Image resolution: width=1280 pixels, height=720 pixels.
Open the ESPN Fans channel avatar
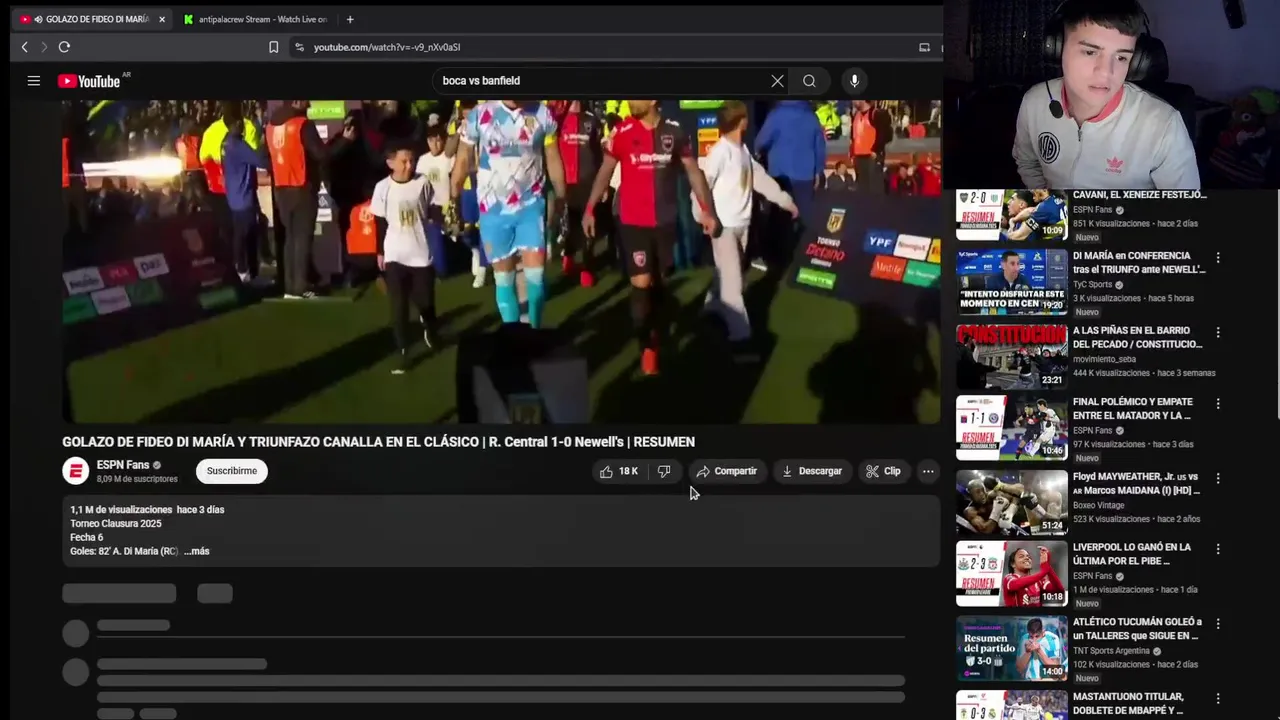tap(75, 471)
